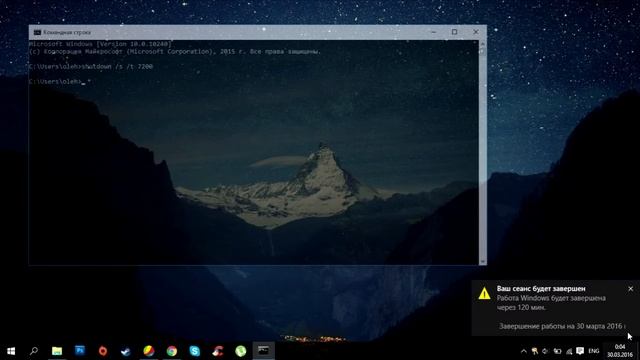Click text "Завершение работы на 30 марта 2016"
The height and width of the screenshot is (360, 640).
point(562,326)
